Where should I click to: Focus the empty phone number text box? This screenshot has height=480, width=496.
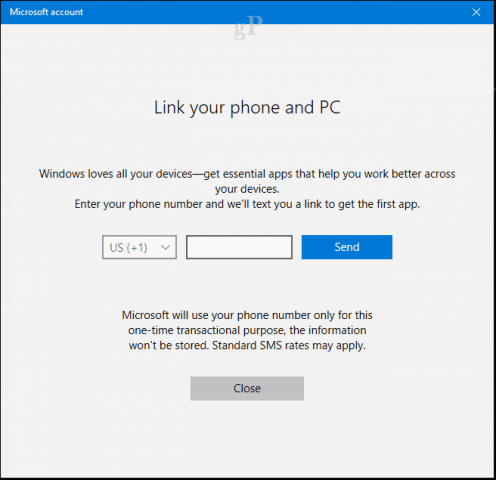[239, 247]
